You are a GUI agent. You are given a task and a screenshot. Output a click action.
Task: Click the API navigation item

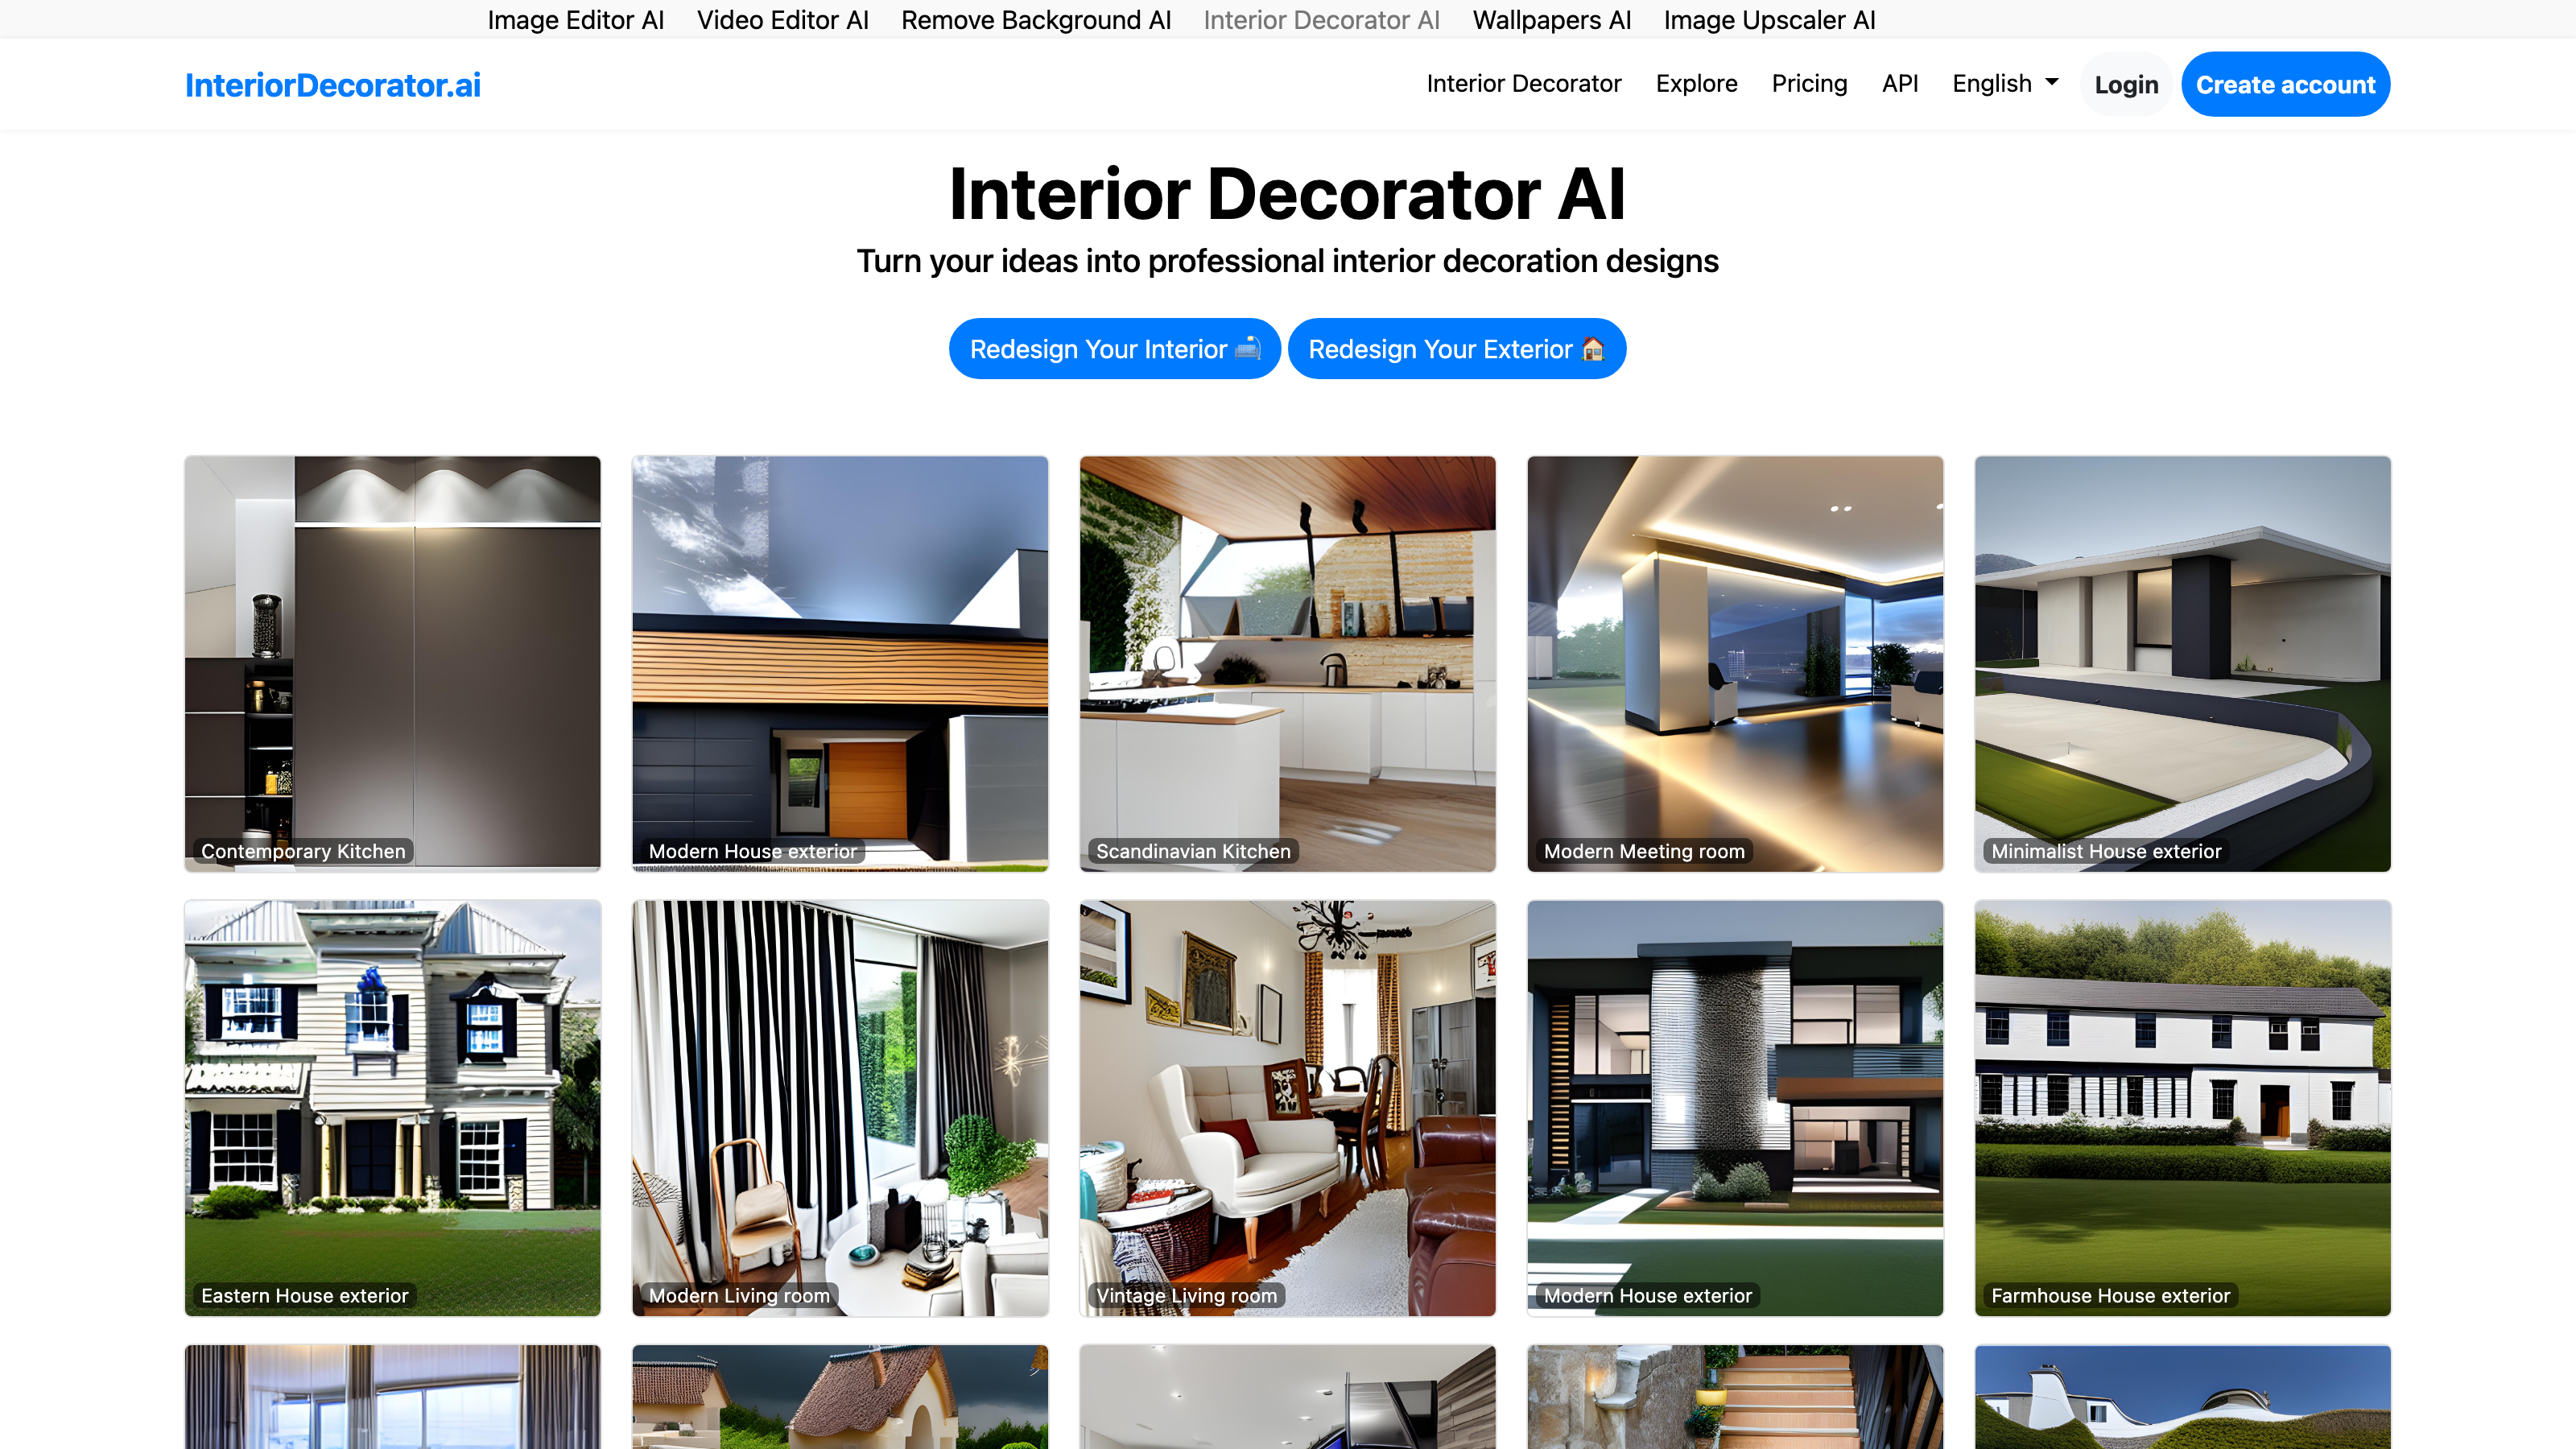1900,83
